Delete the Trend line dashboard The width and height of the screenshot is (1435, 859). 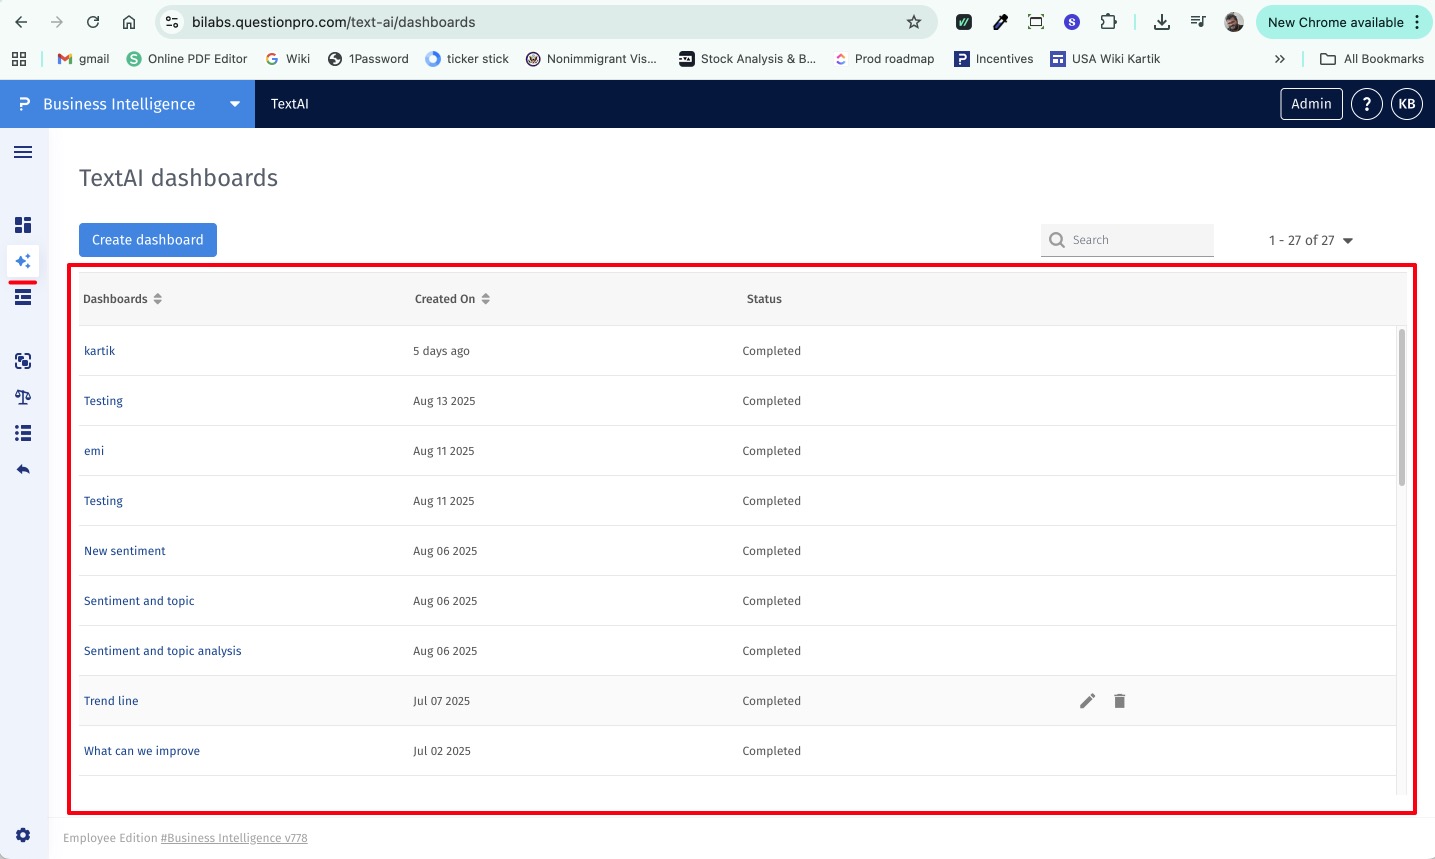[x=1120, y=701]
